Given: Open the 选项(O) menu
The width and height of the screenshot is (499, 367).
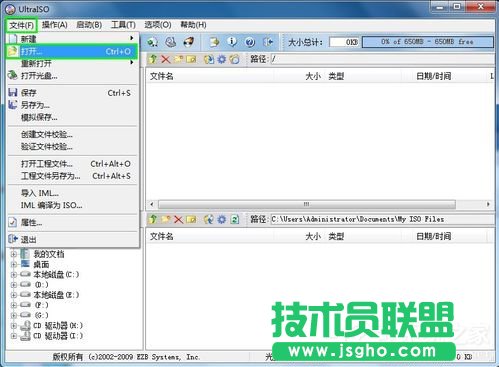Looking at the screenshot, I should 158,25.
